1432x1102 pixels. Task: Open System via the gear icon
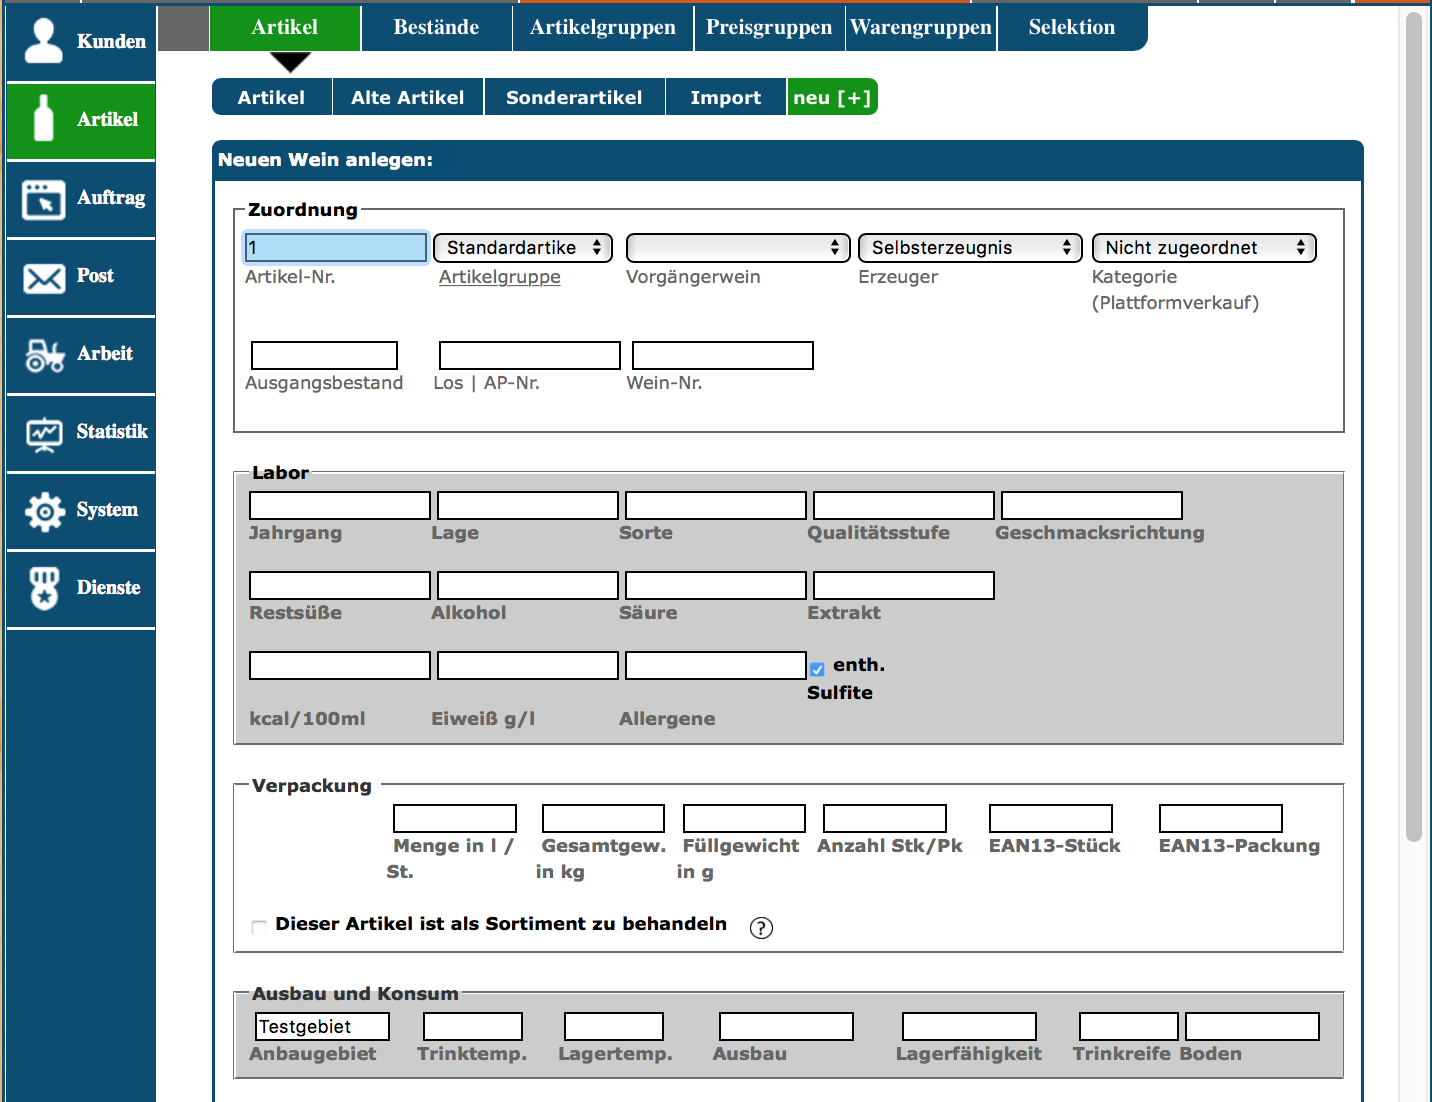[x=43, y=511]
